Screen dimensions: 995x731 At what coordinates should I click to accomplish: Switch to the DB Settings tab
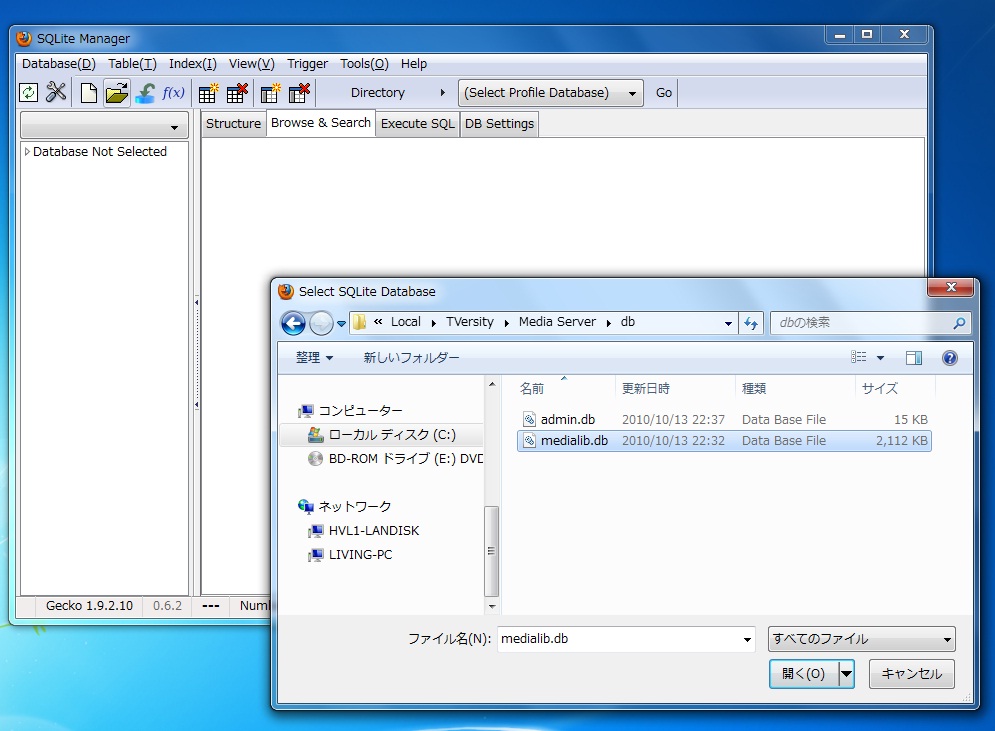pos(499,124)
